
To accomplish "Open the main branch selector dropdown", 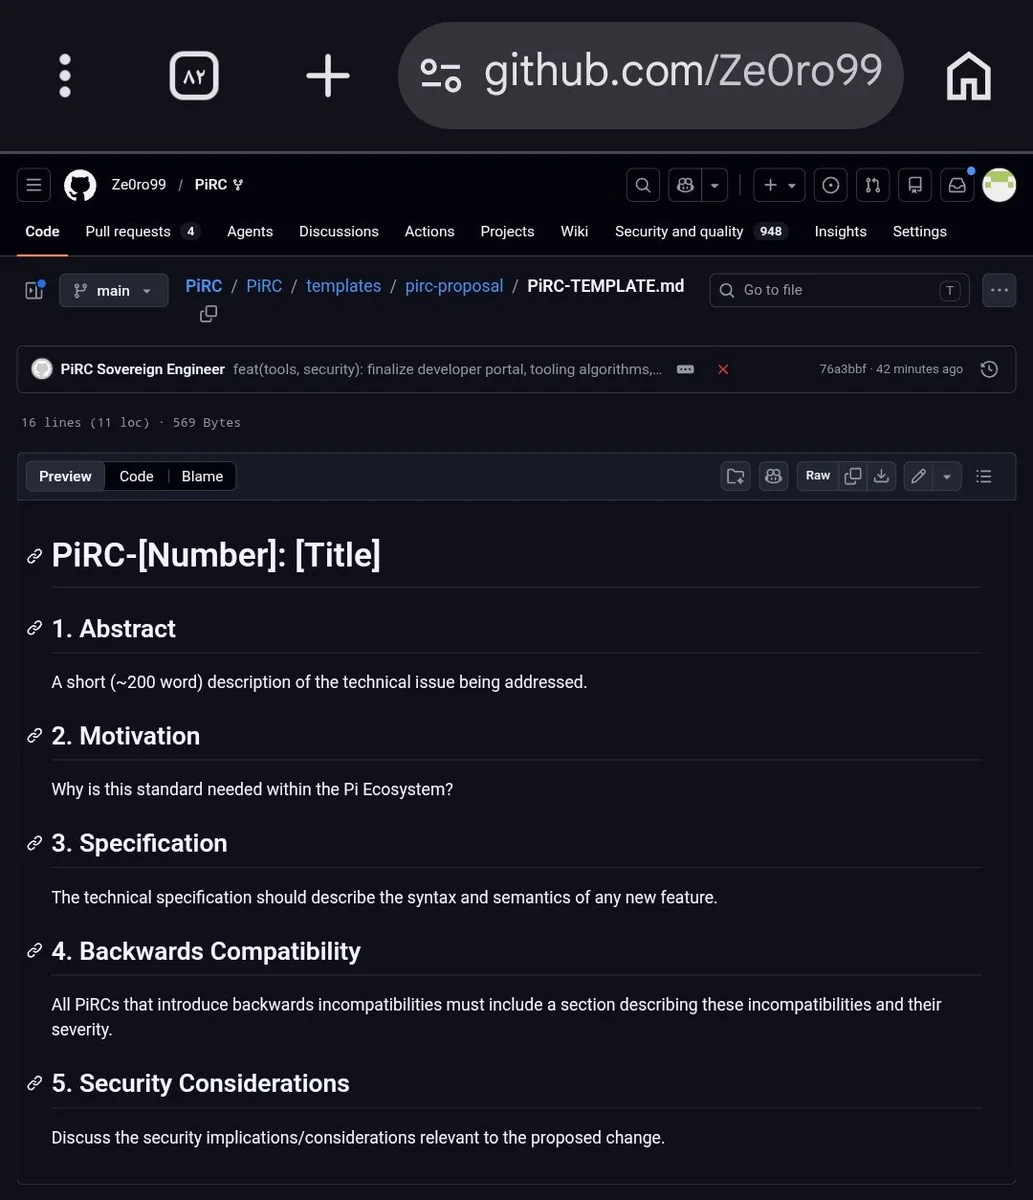I will pos(114,290).
